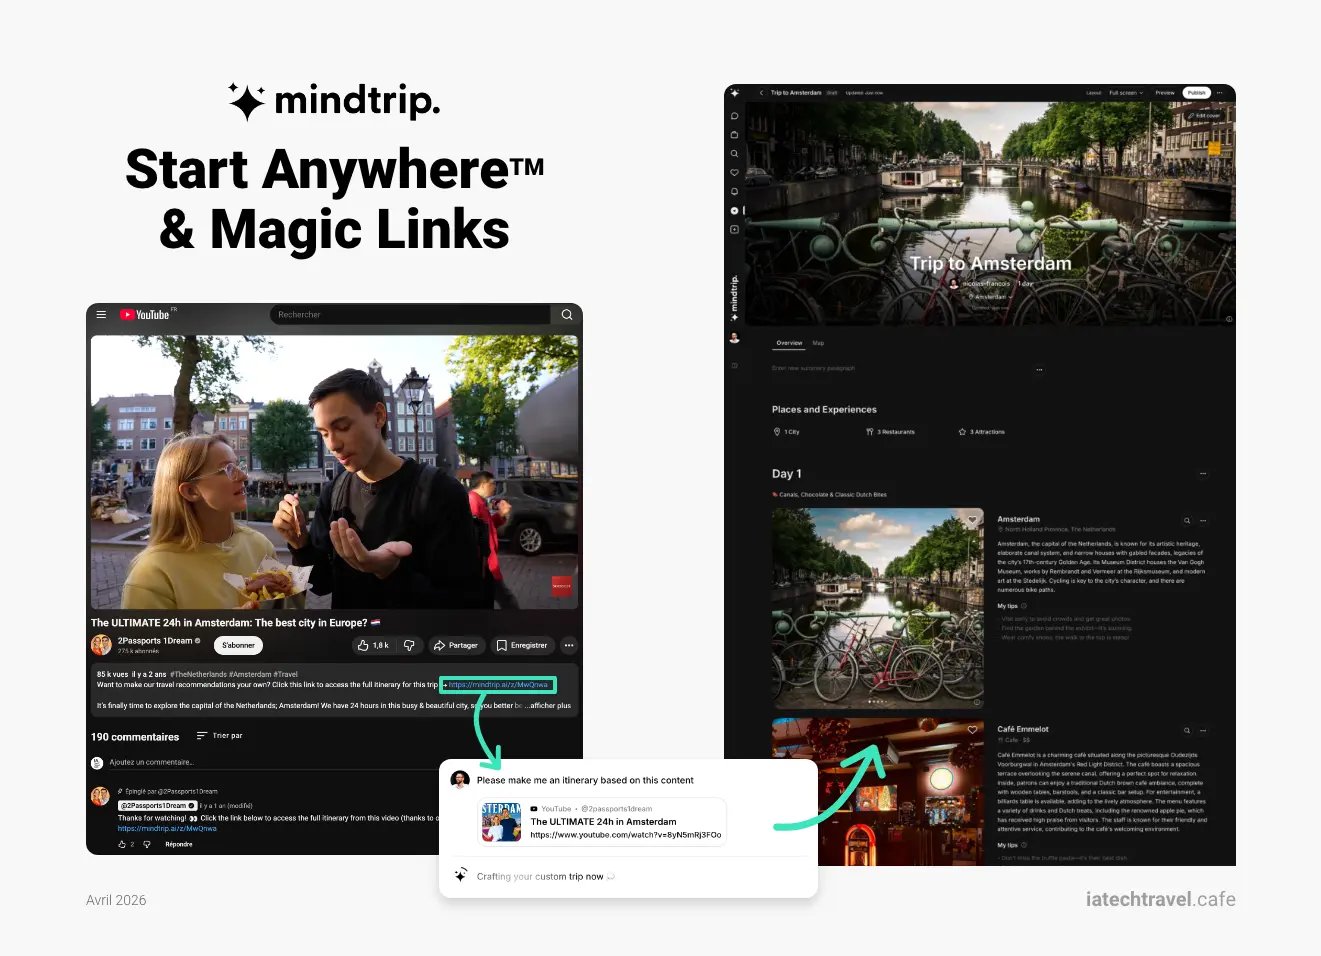Go back with the chevron beside Trip to Amsterdam
Viewport: 1321px width, 956px height.
point(761,93)
